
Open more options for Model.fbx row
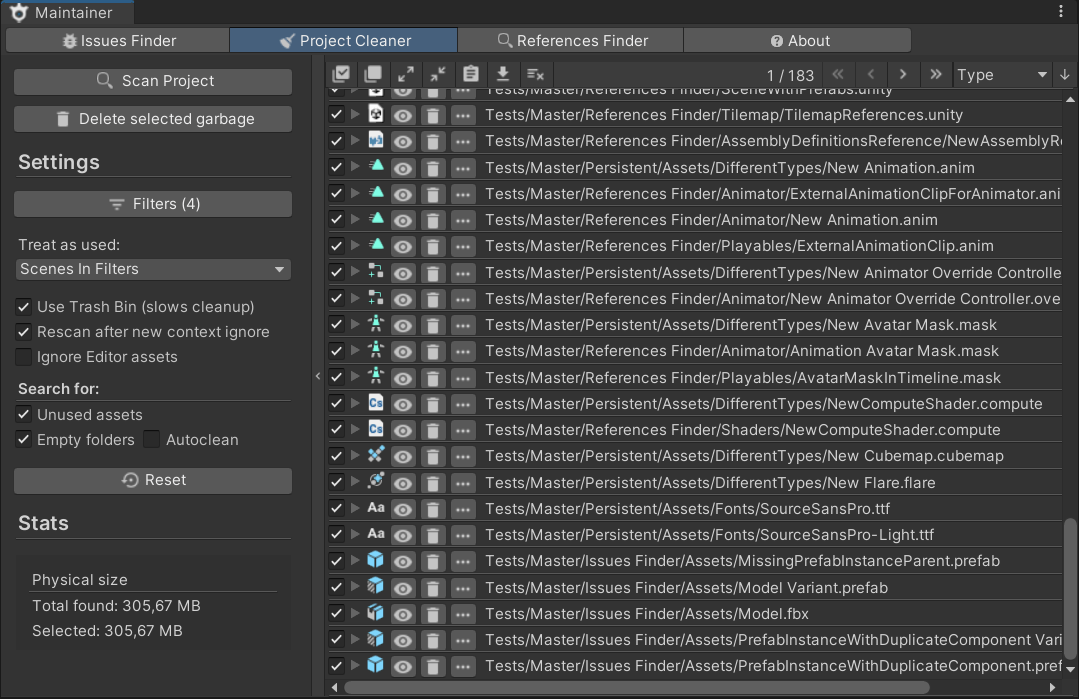463,614
